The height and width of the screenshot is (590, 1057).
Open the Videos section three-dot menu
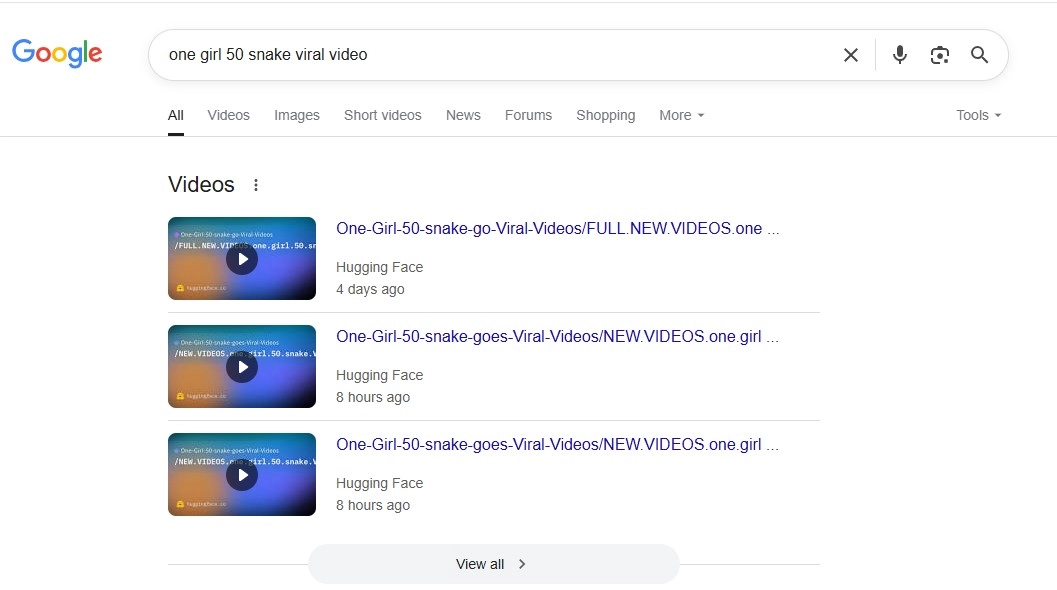[256, 185]
